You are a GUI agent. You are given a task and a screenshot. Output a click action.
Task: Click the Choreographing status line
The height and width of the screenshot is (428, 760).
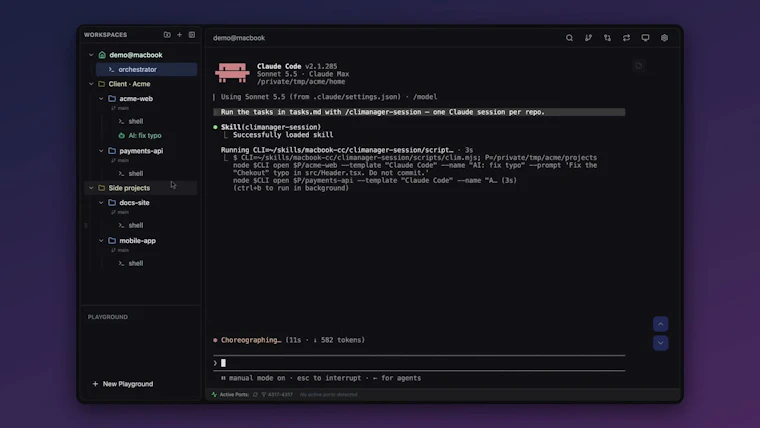coord(289,340)
